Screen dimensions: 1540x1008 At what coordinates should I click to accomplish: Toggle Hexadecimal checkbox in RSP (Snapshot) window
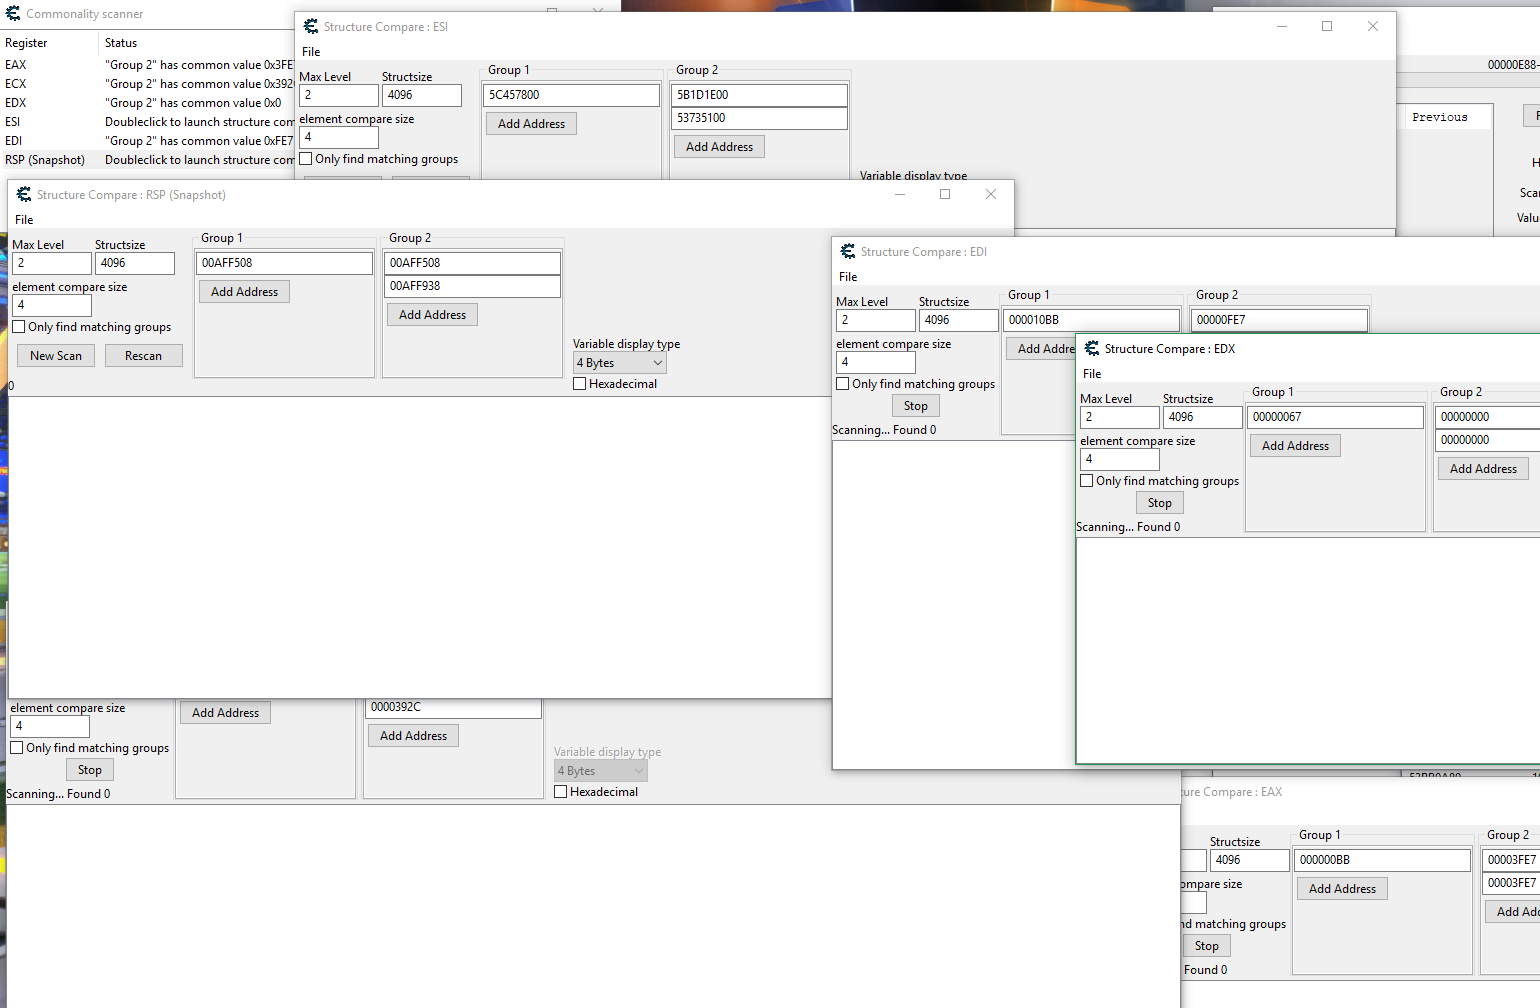click(x=580, y=384)
